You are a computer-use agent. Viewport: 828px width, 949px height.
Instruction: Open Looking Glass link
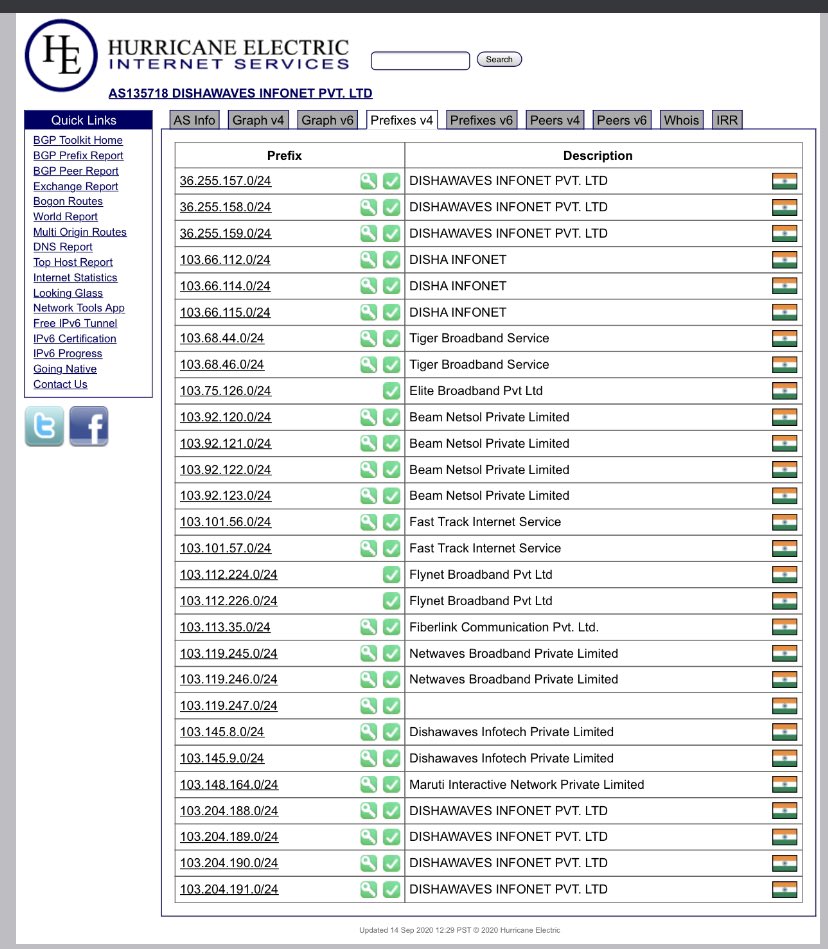tap(68, 293)
